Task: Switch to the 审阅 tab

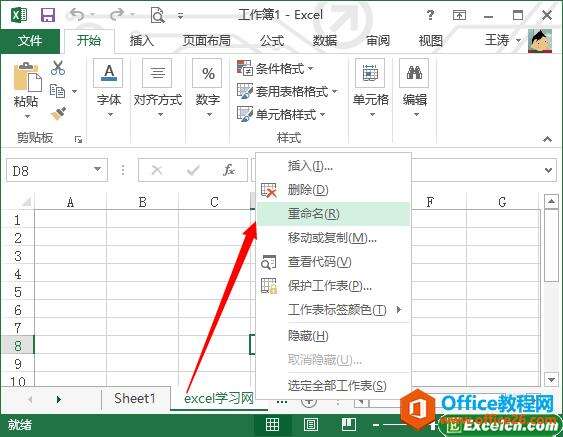Action: [x=378, y=41]
